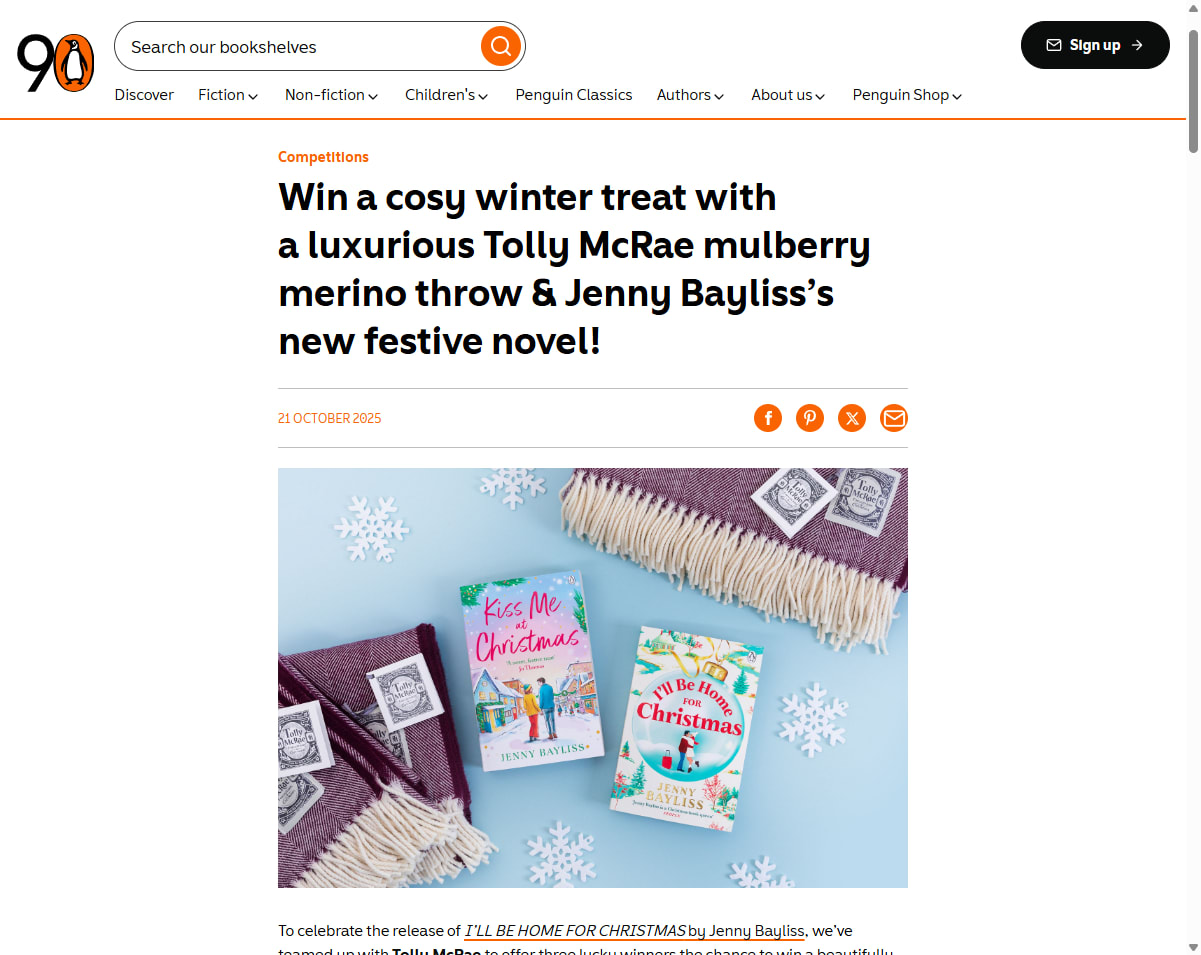Expand the Fiction dropdown menu
Image resolution: width=1201 pixels, height=955 pixels.
[x=228, y=95]
